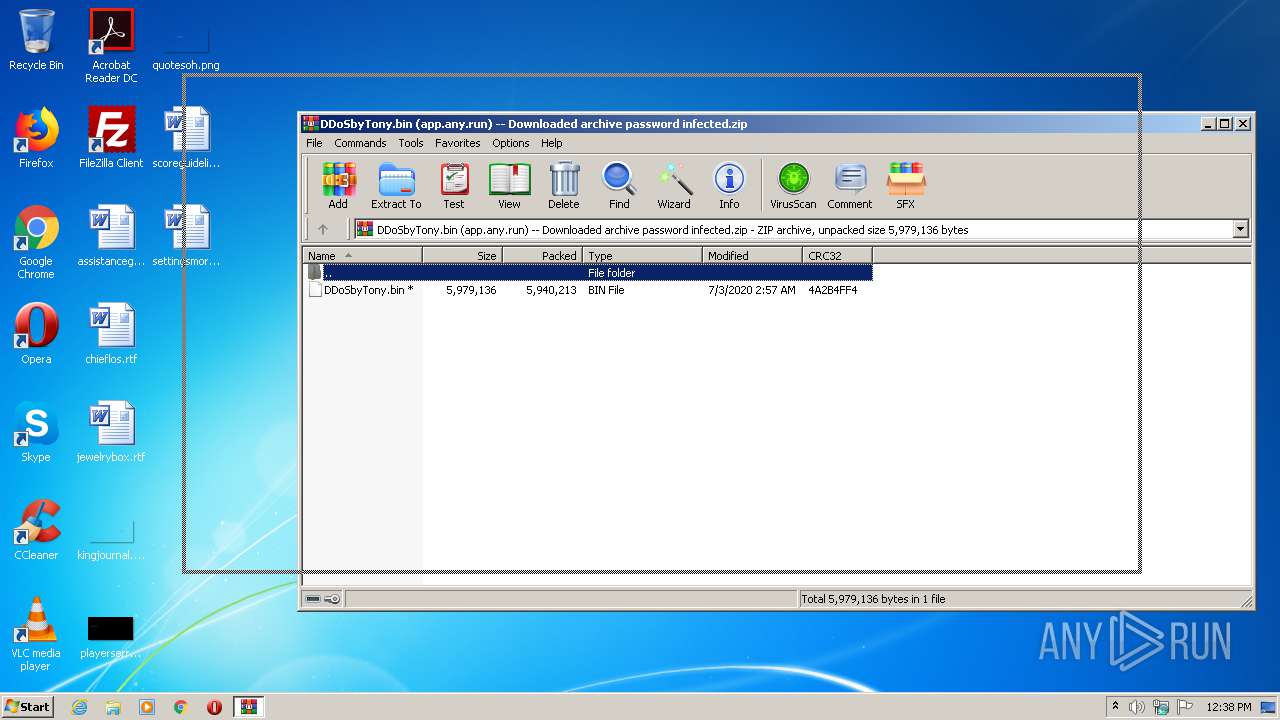Sort by CRC32 column header
The image size is (1280, 720).
(837, 256)
